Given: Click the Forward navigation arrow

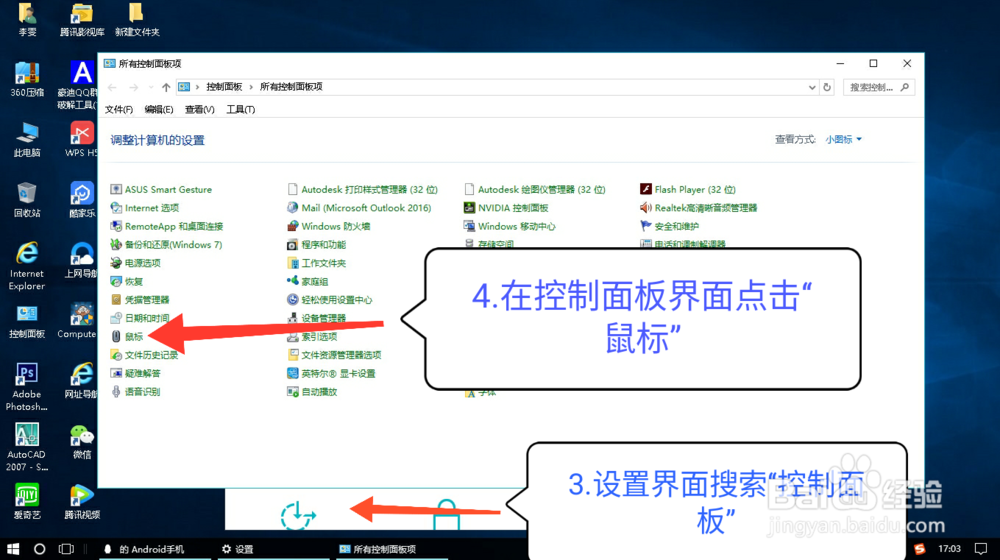Looking at the screenshot, I should 133,87.
